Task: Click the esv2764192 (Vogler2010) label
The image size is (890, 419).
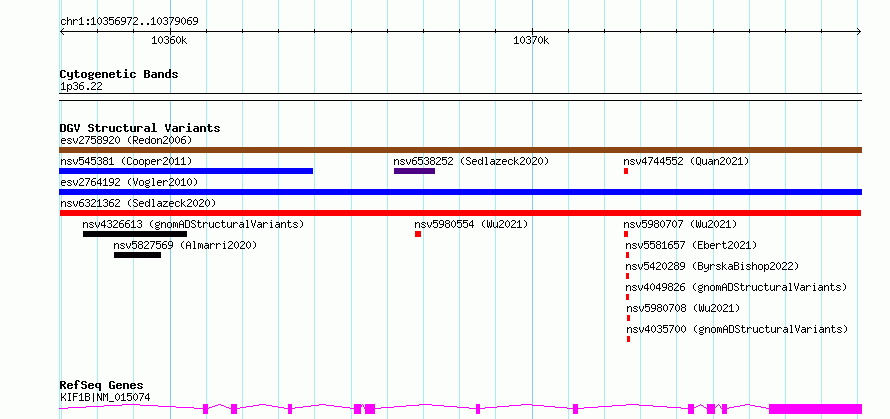Action: click(x=129, y=182)
